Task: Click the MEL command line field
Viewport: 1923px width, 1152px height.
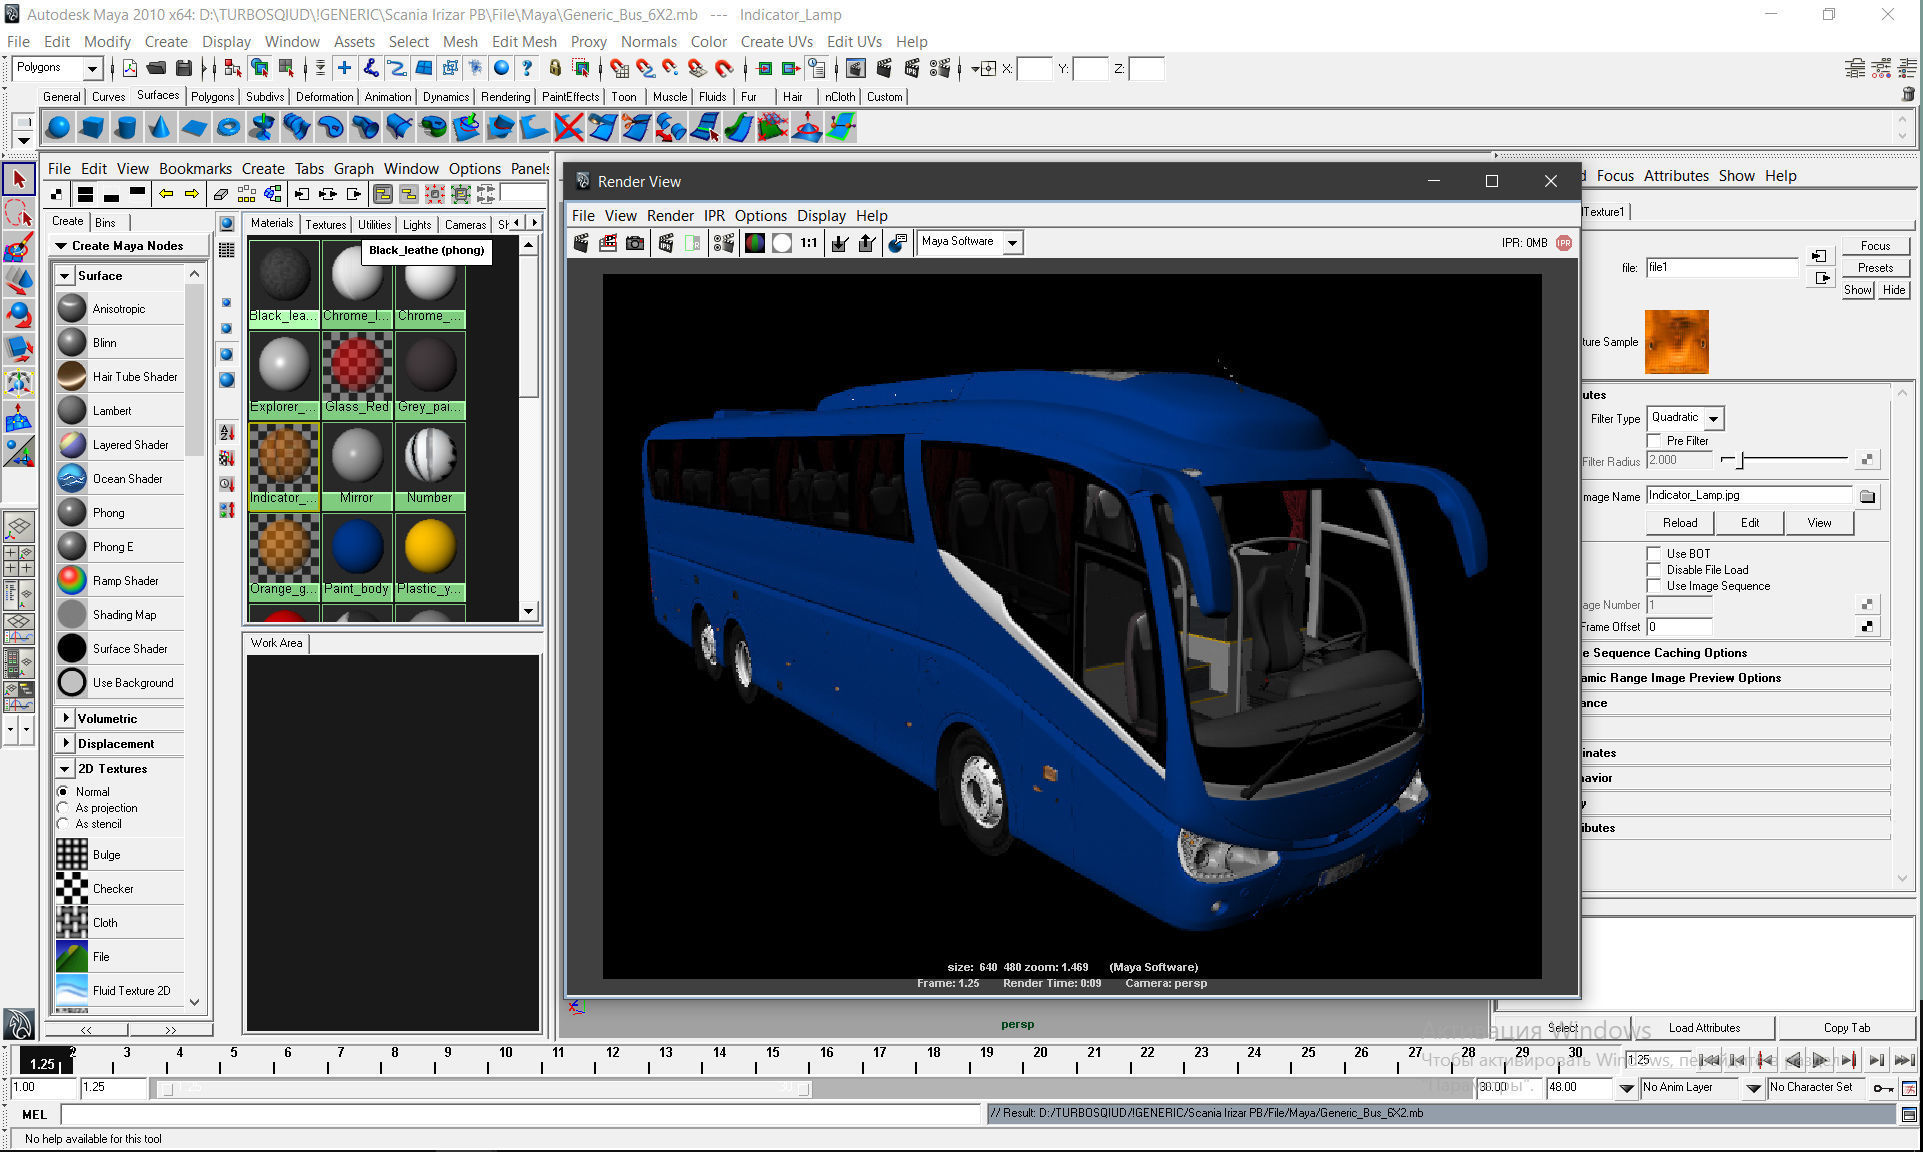Action: [x=521, y=1114]
